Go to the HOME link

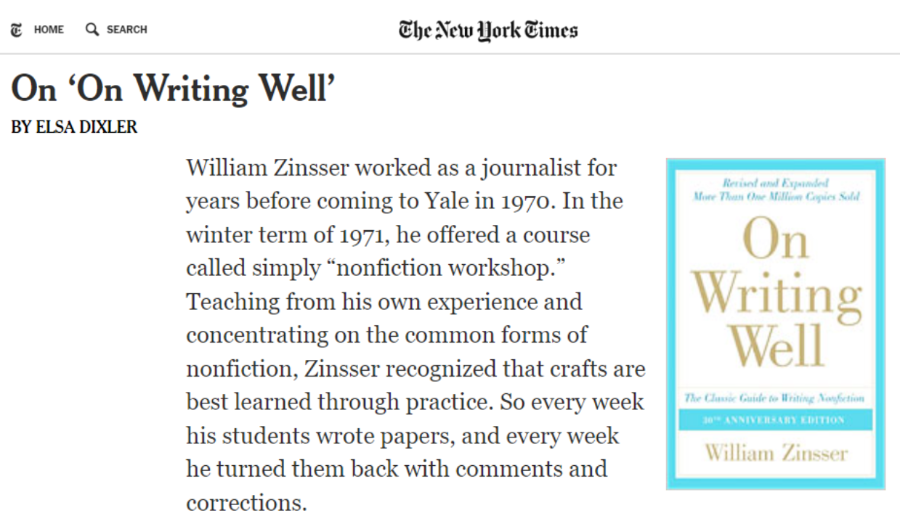(x=49, y=29)
